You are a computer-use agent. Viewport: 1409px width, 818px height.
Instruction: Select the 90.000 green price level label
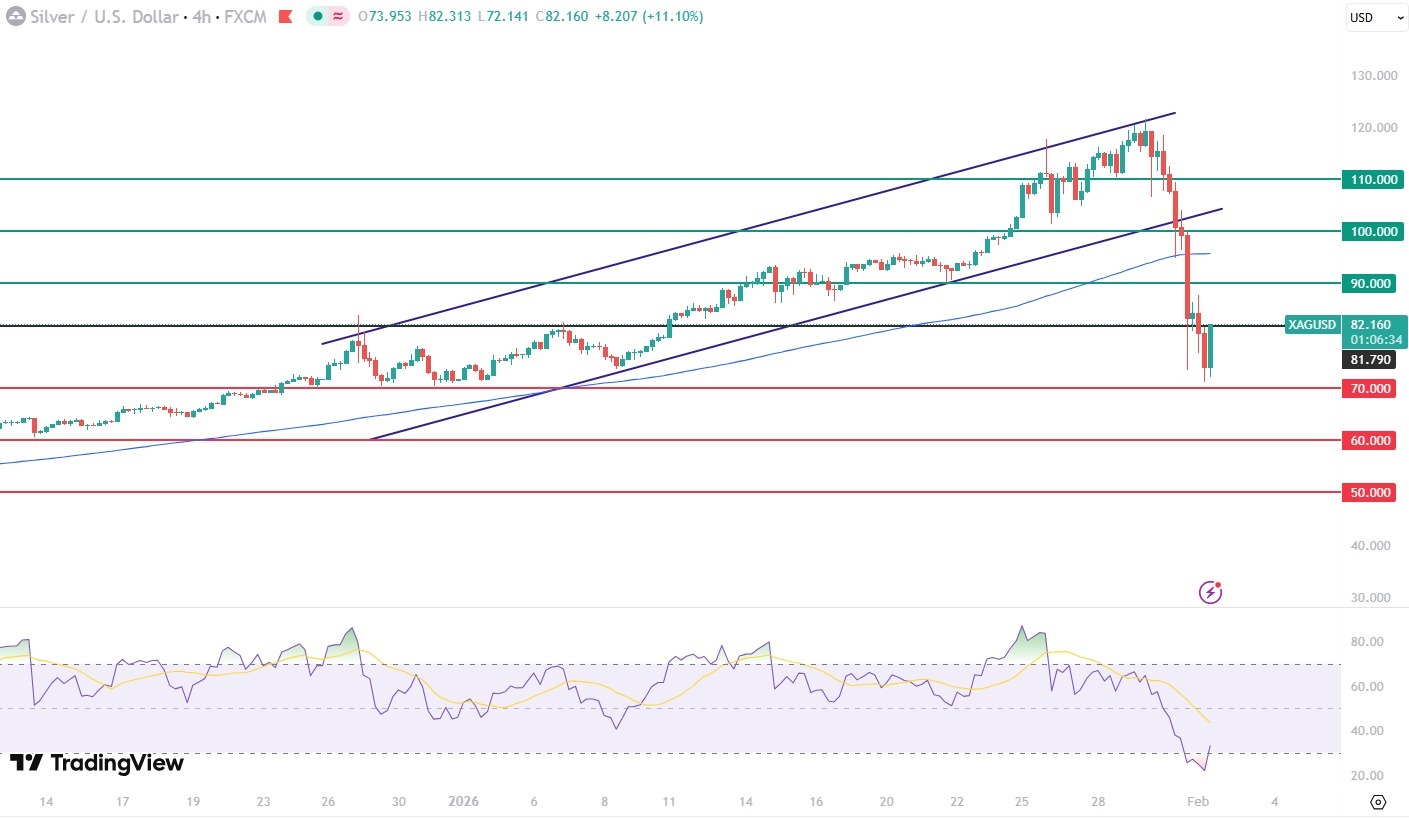[1369, 283]
